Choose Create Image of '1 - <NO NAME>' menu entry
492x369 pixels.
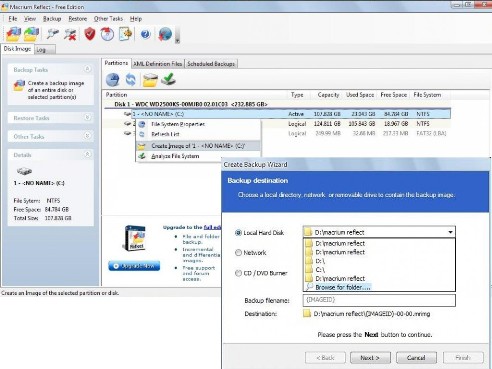[198, 146]
